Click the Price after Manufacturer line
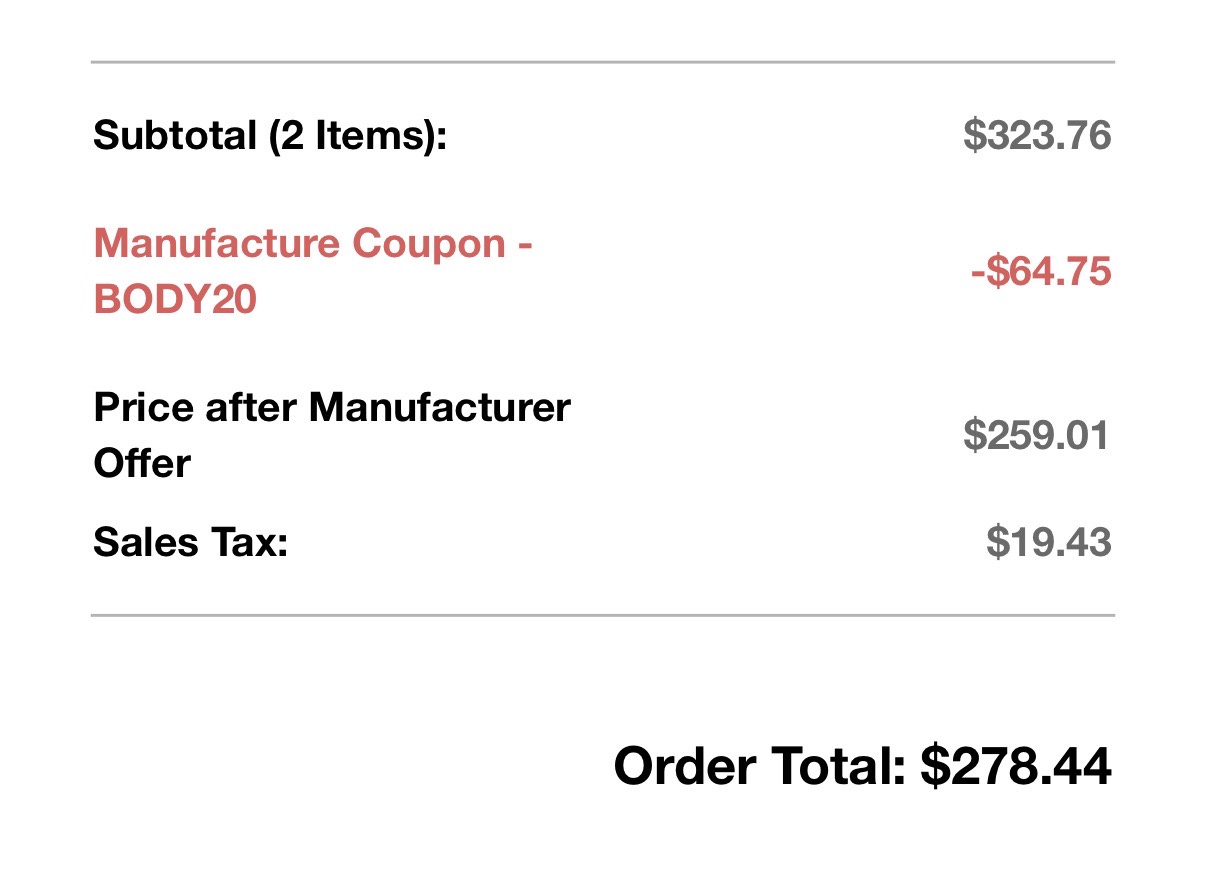Screen dimensions: 1206x885 [332, 408]
